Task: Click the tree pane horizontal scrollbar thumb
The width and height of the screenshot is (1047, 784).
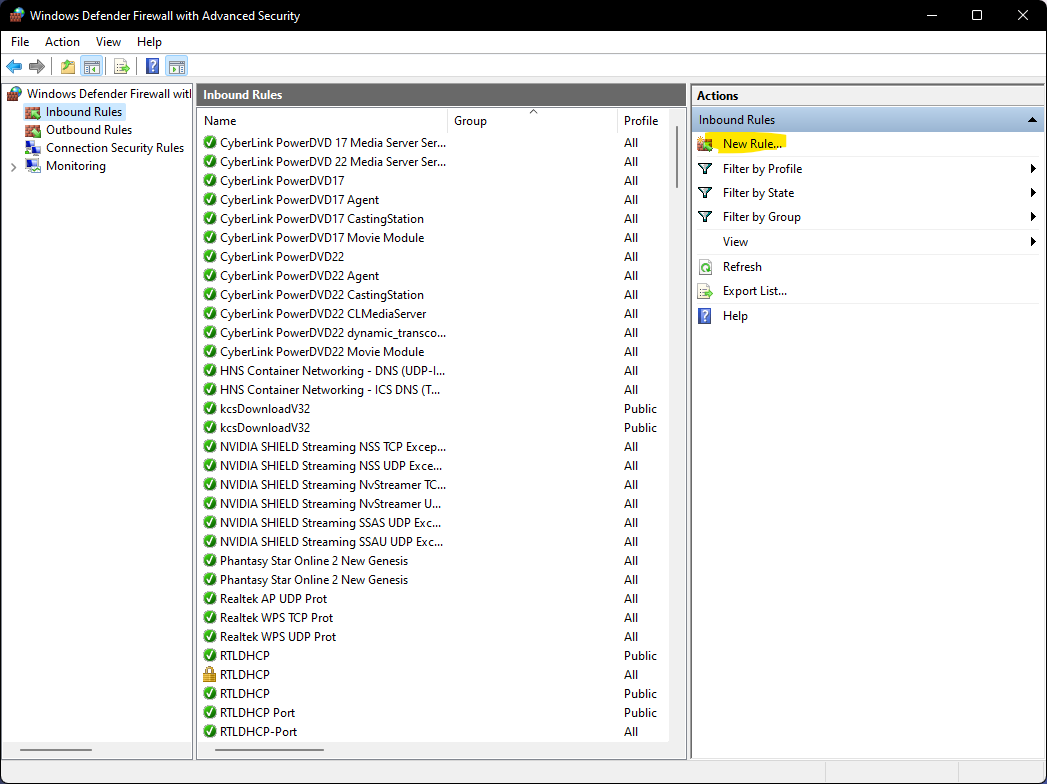Action: coord(55,750)
